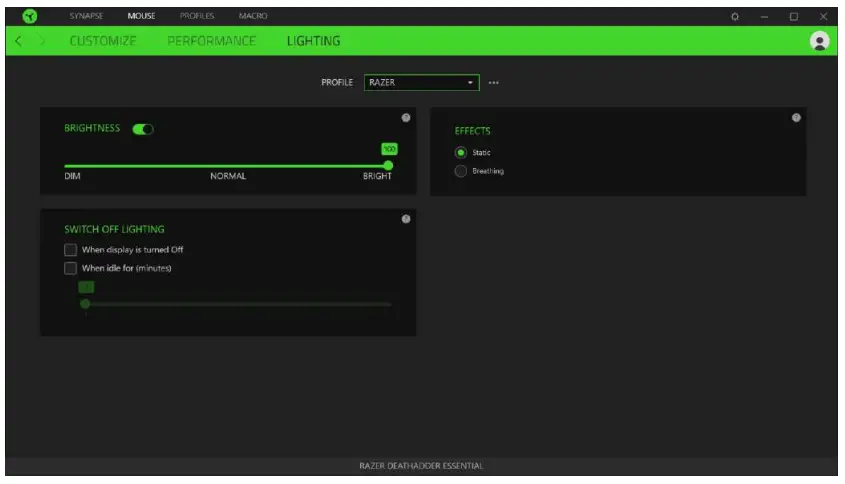The width and height of the screenshot is (845, 484).
Task: Enable When display is turned Off
Action: [x=70, y=250]
